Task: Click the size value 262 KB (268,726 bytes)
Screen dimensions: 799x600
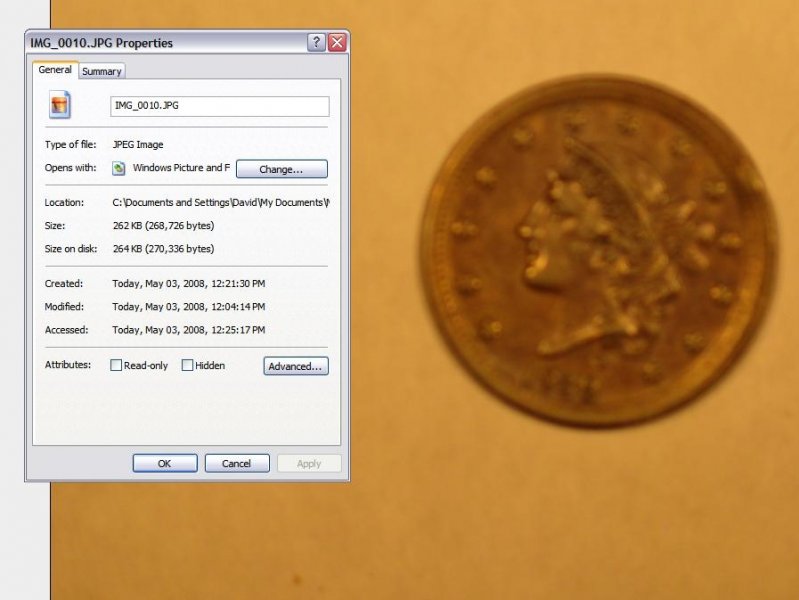Action: (x=163, y=225)
